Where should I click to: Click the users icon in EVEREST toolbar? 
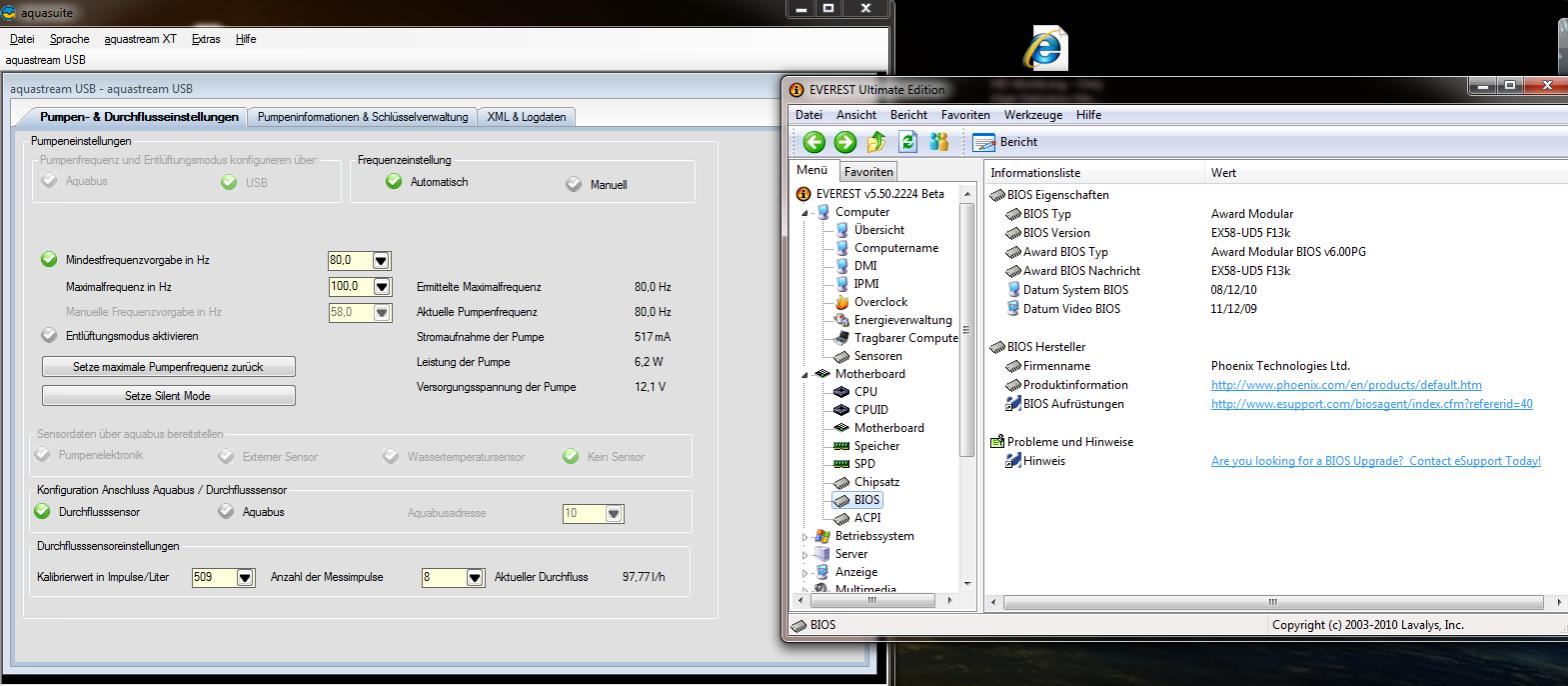[938, 142]
